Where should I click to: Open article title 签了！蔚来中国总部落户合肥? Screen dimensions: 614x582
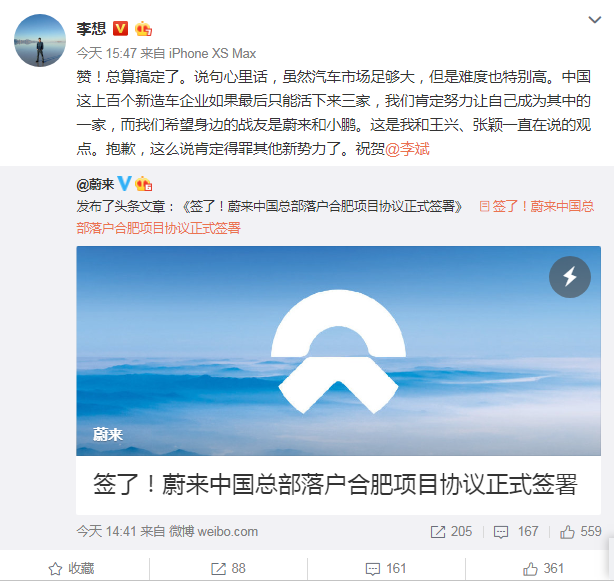[335, 484]
